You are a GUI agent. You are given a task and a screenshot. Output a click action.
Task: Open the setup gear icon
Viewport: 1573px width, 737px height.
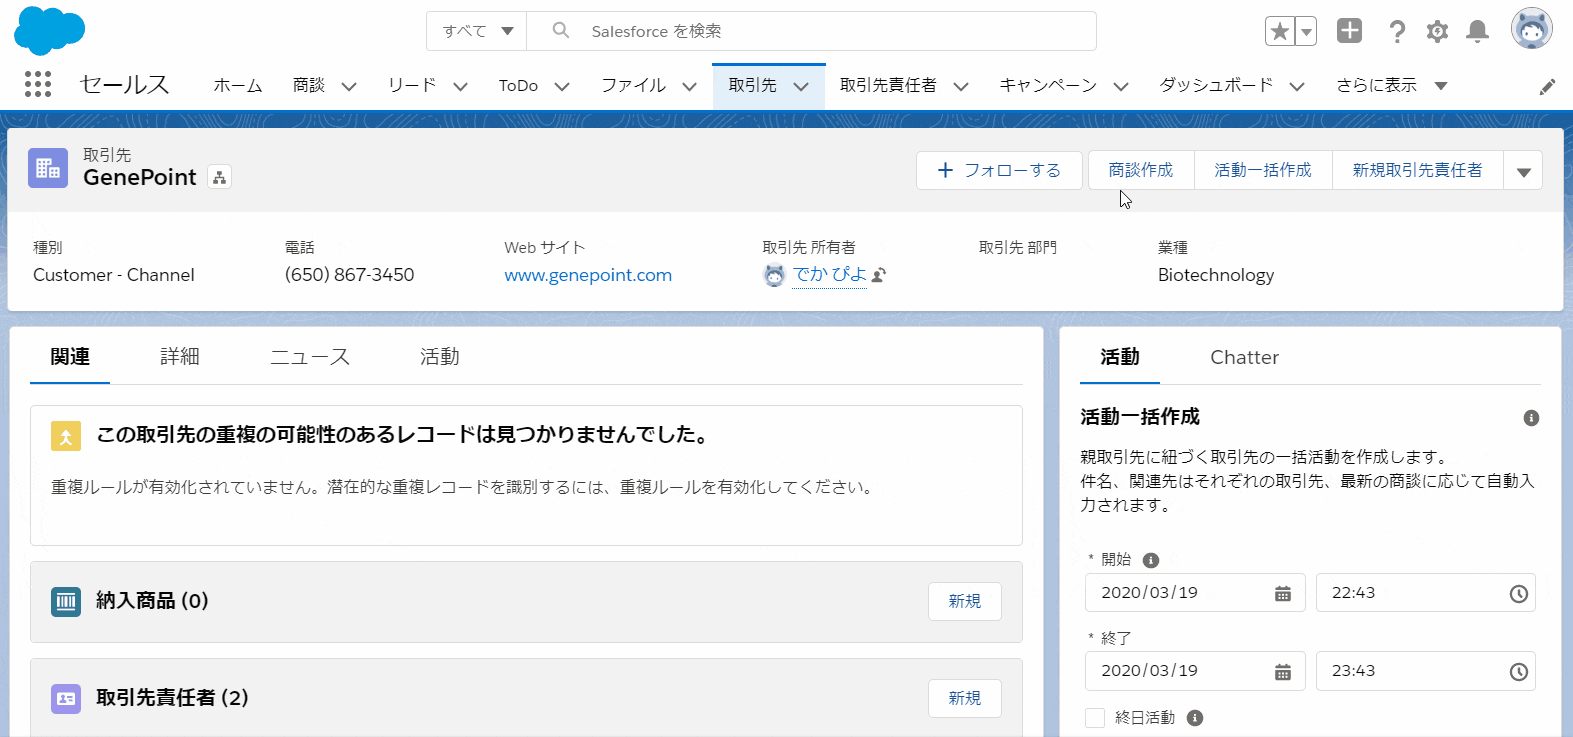1437,31
